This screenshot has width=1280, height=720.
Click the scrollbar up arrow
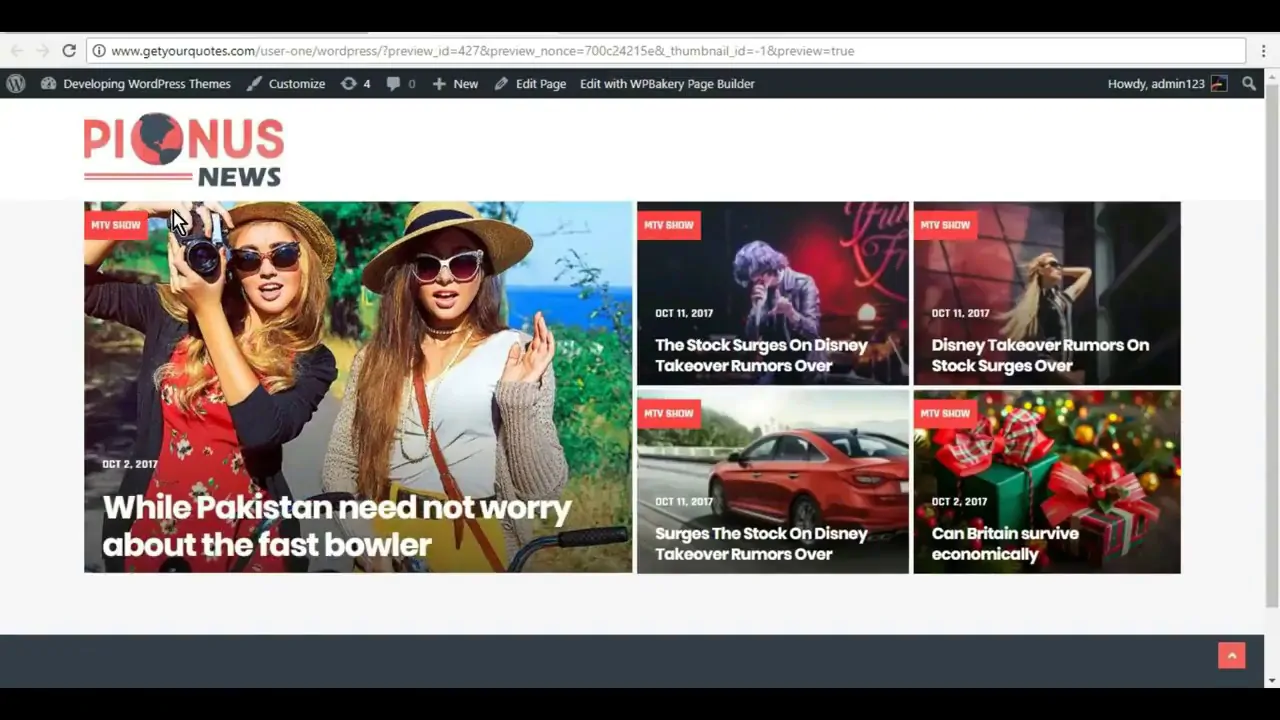point(1272,75)
